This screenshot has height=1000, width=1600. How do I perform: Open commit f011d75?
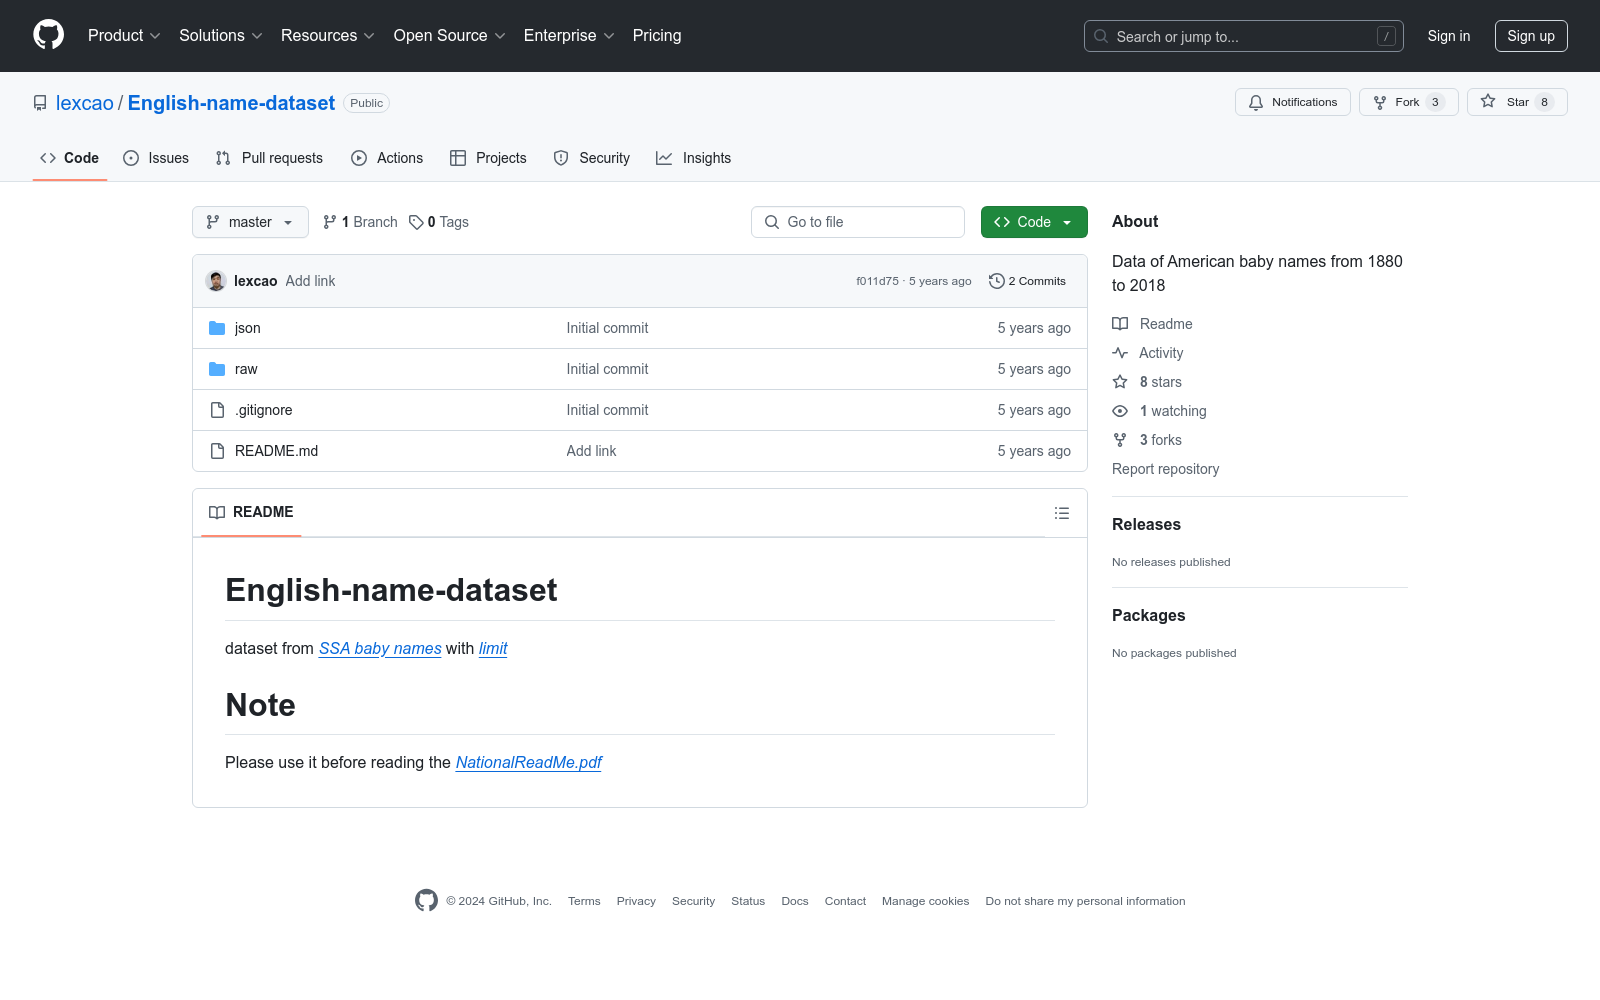click(x=877, y=281)
